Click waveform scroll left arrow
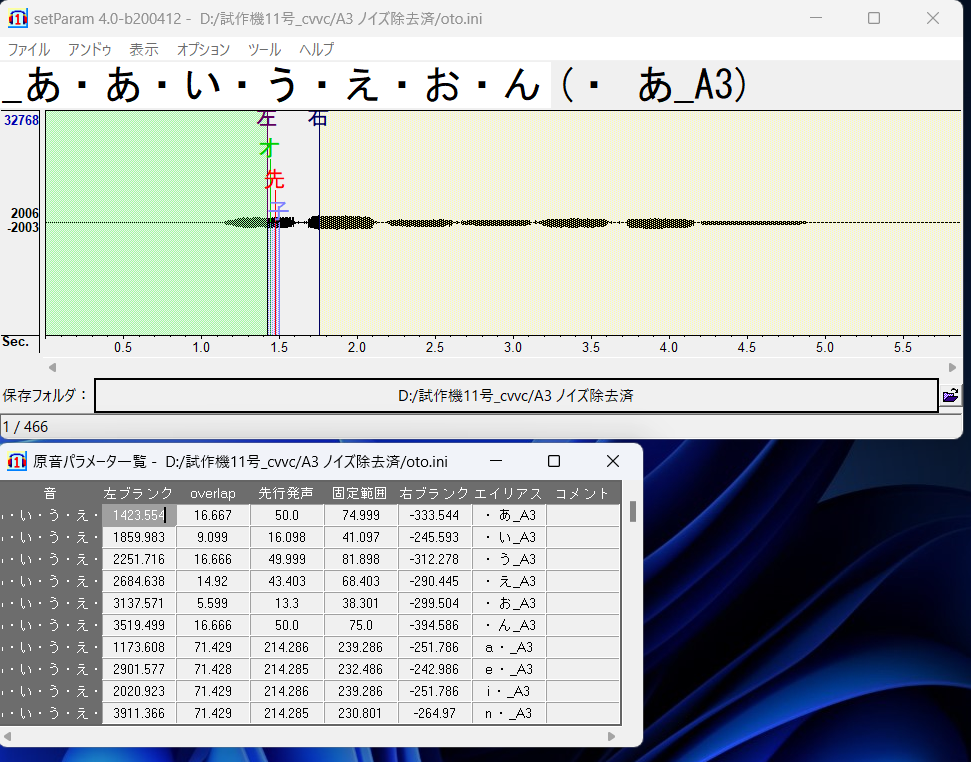The image size is (971, 762). click(x=53, y=367)
